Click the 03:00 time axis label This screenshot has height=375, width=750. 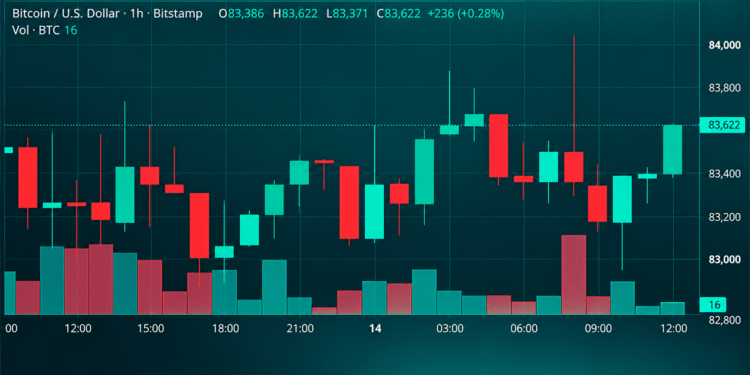450,329
